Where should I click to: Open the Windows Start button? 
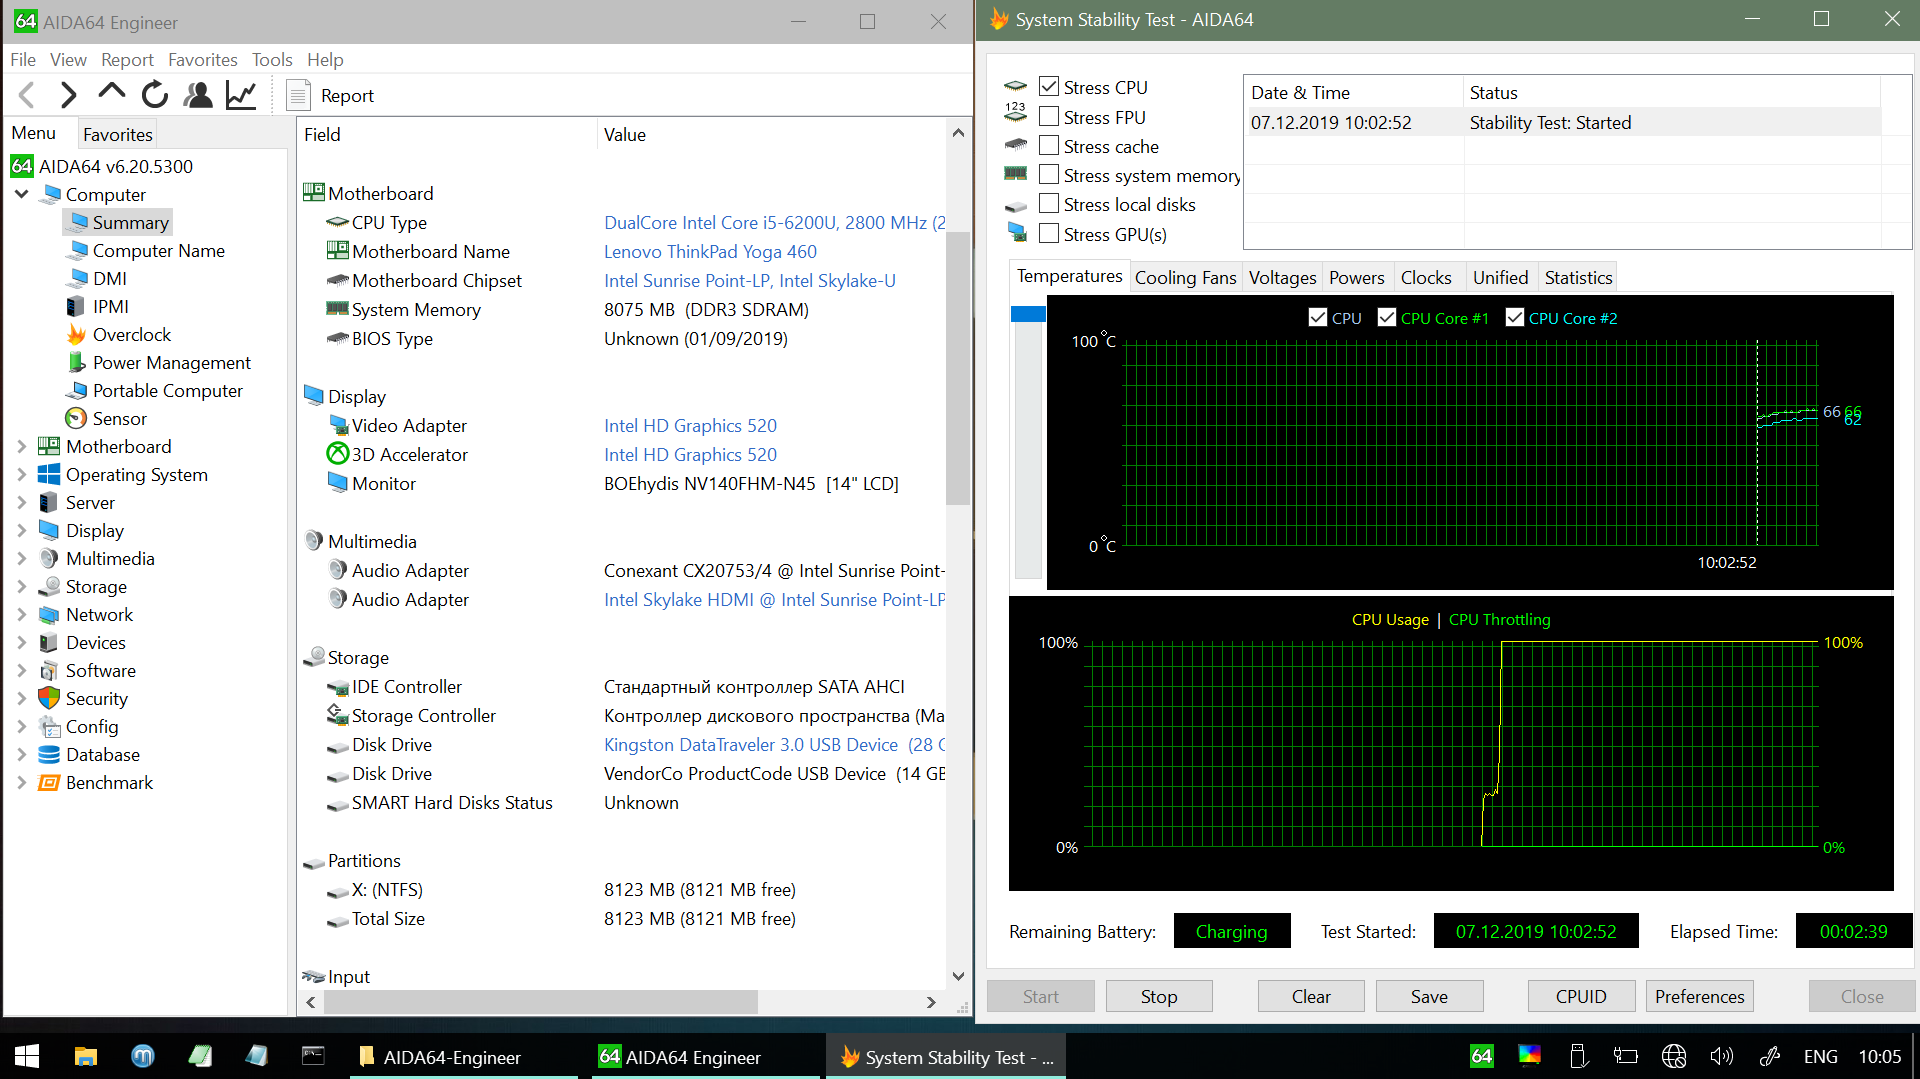point(27,1056)
